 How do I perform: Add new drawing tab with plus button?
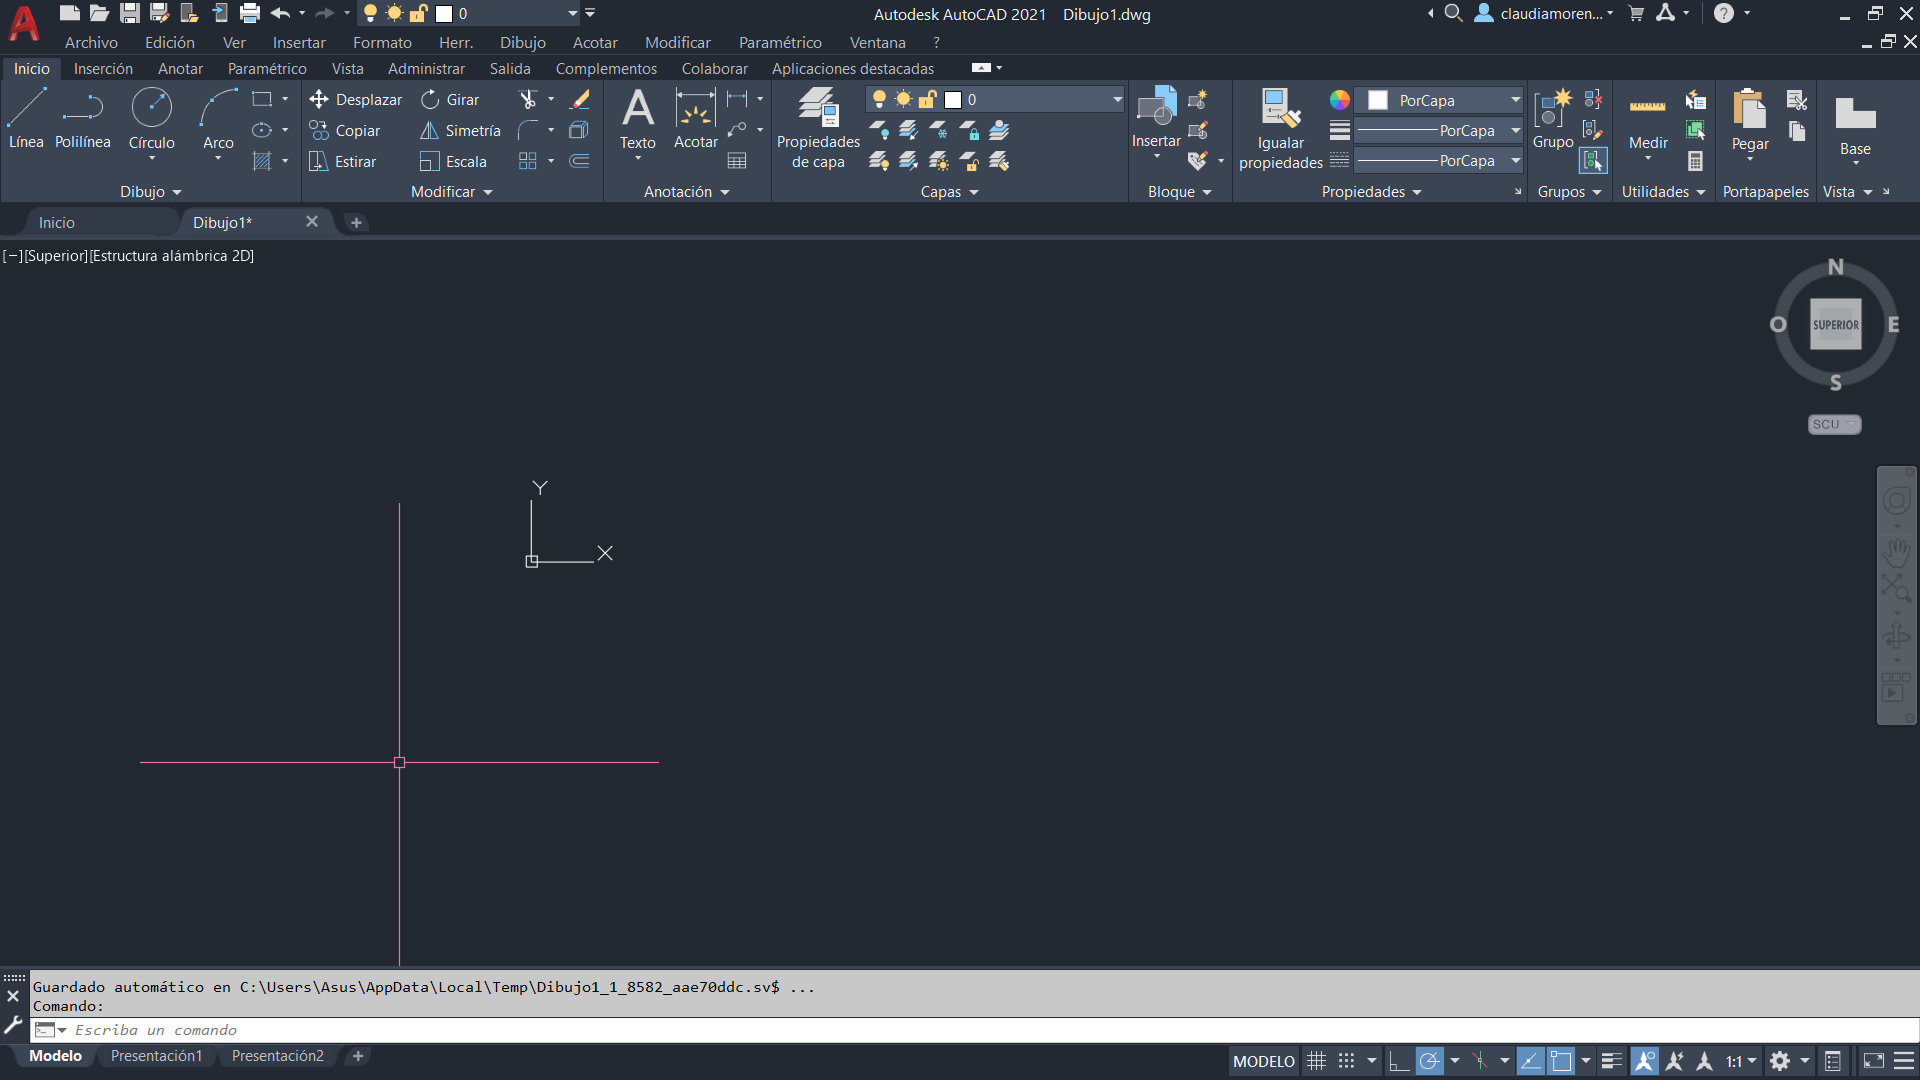[x=356, y=222]
